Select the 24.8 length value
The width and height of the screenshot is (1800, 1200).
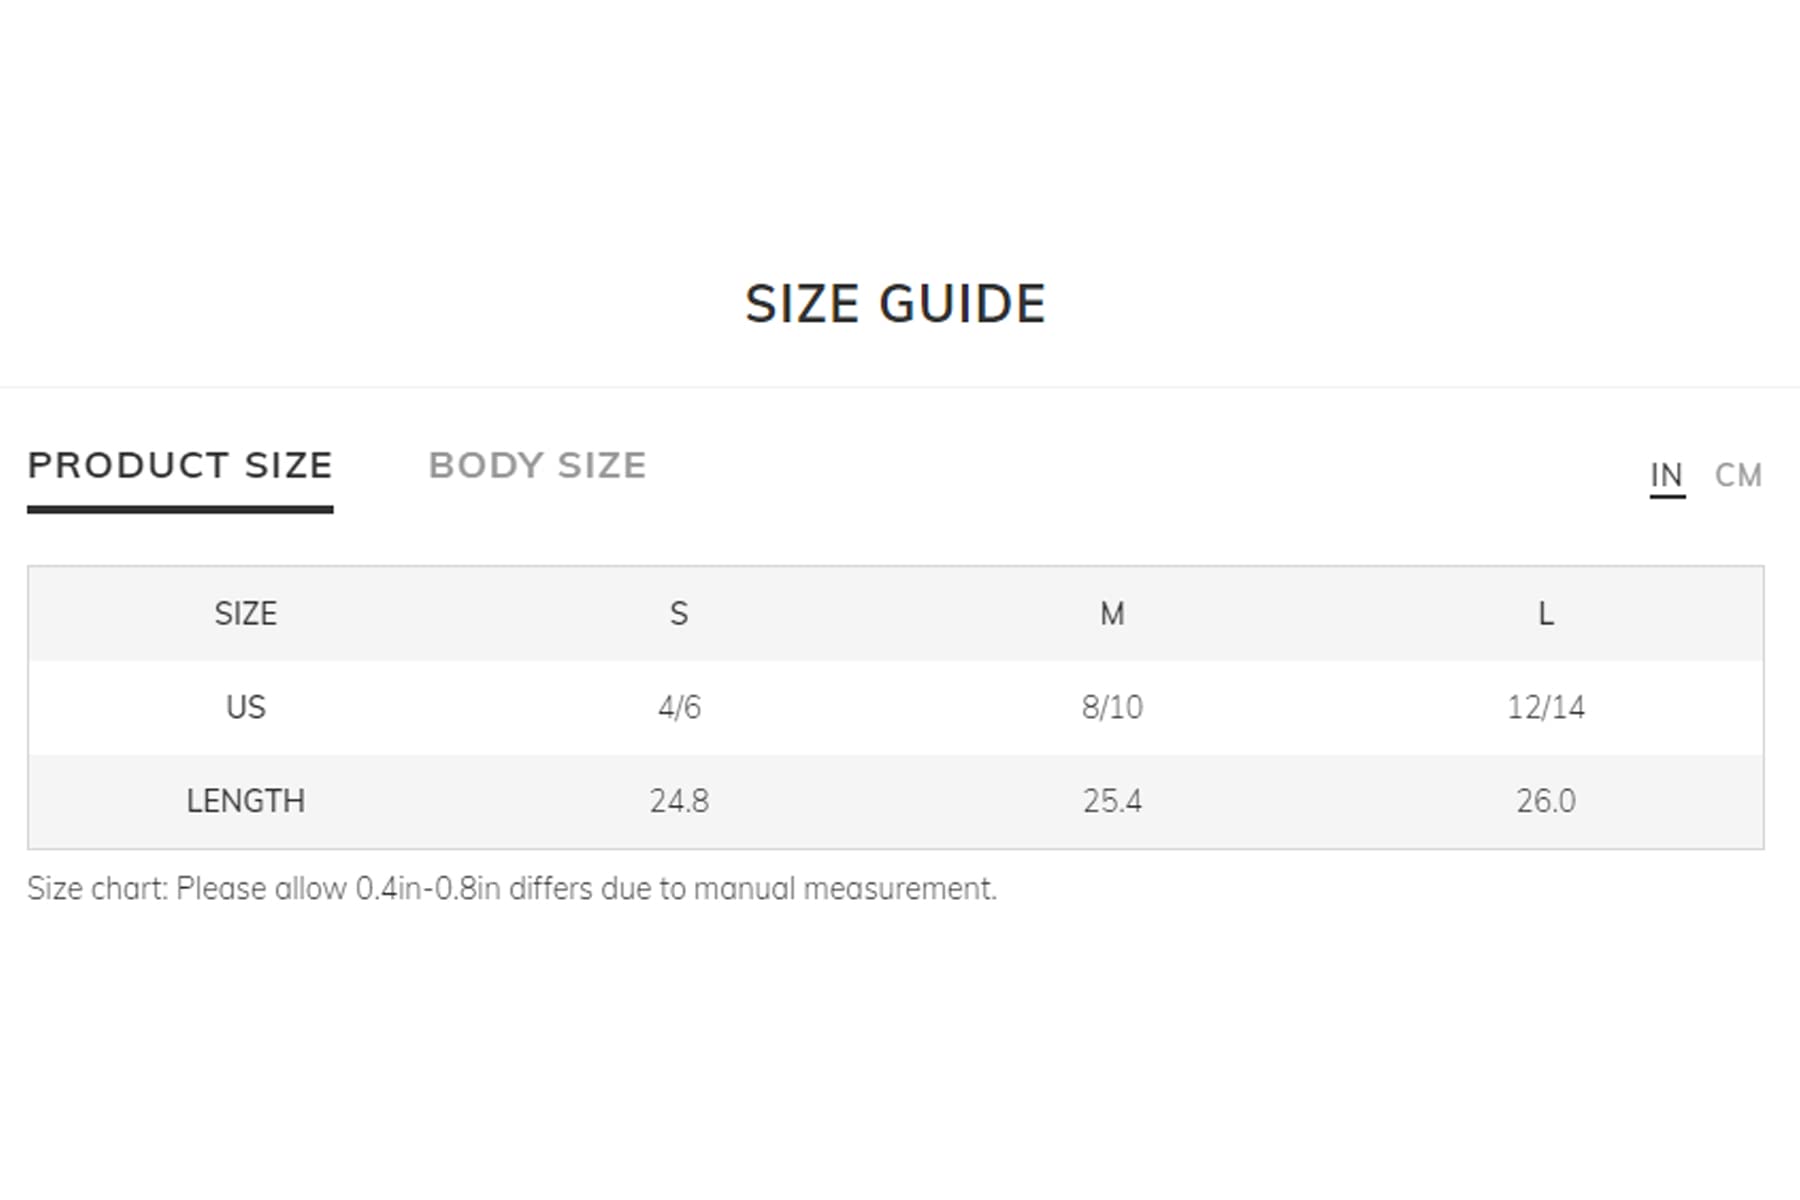[679, 801]
